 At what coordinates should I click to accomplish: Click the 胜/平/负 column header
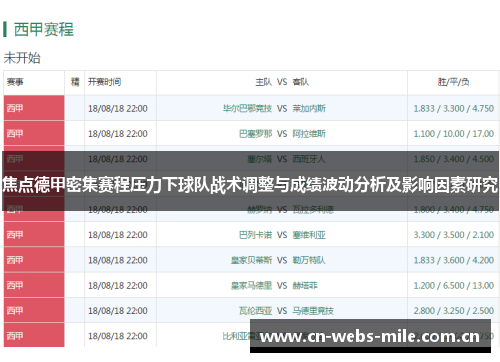pyautogui.click(x=453, y=82)
